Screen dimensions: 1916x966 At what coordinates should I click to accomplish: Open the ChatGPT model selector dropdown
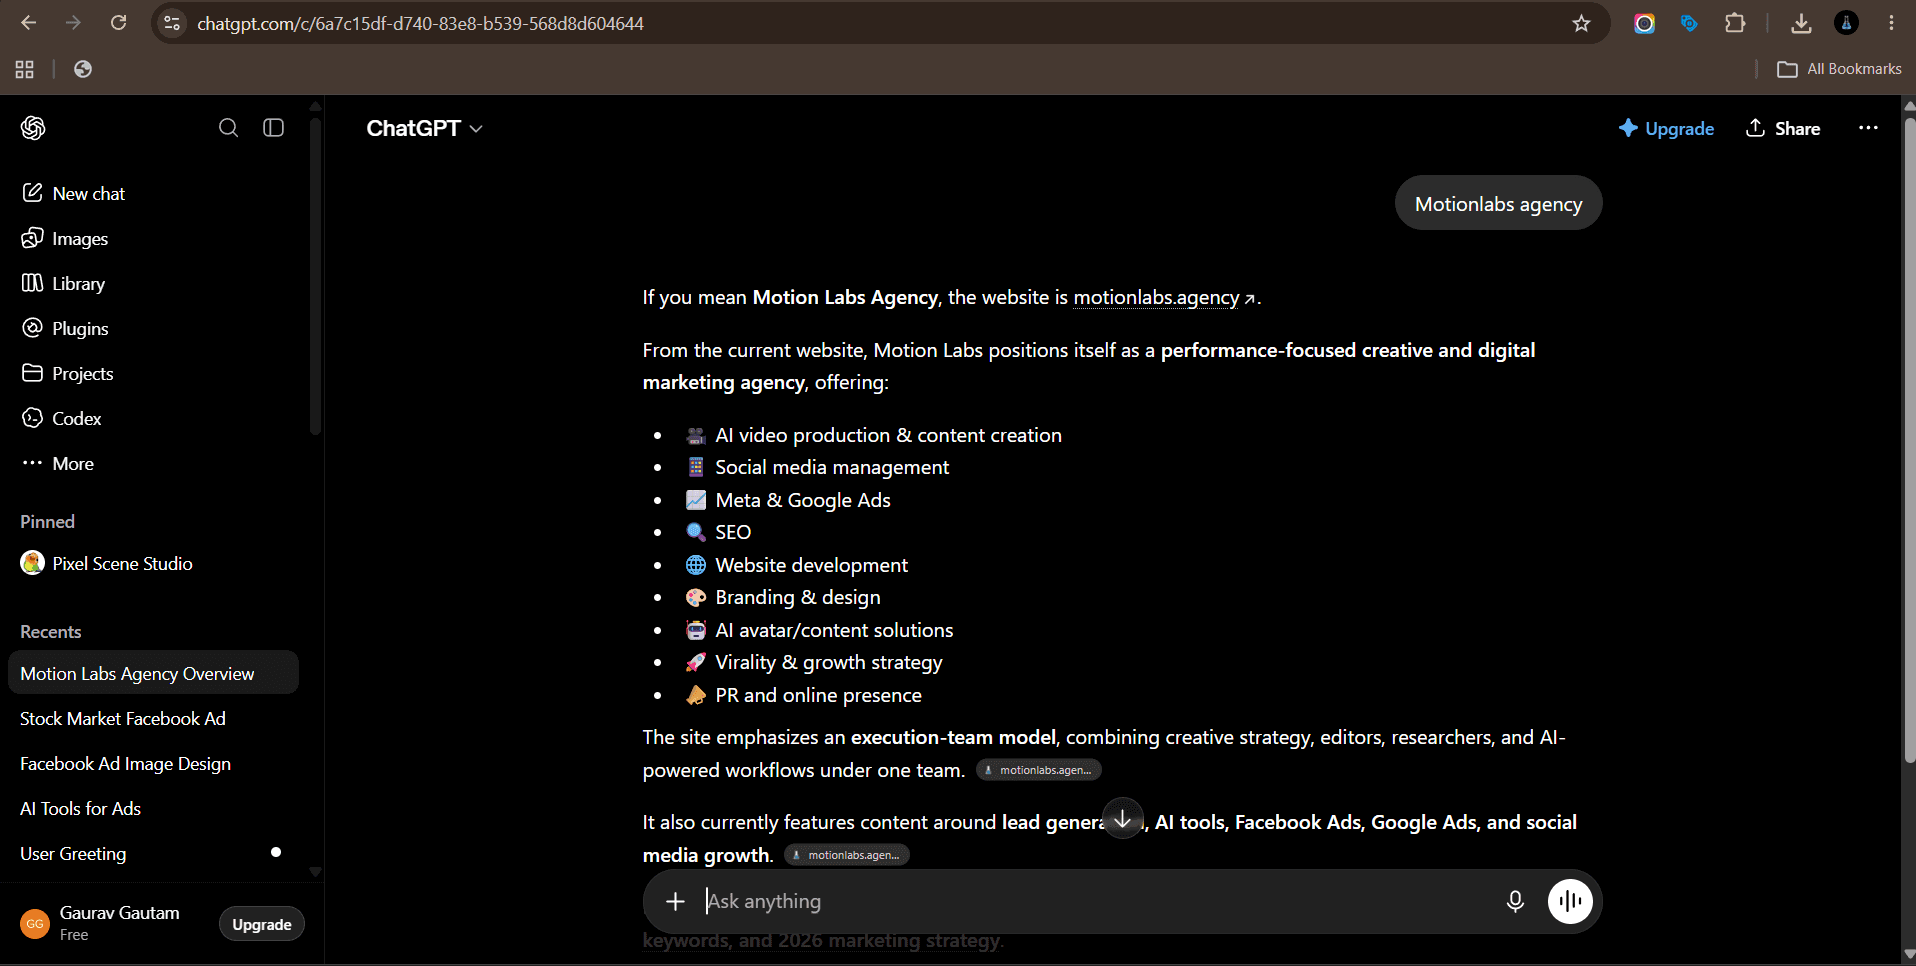coord(424,128)
